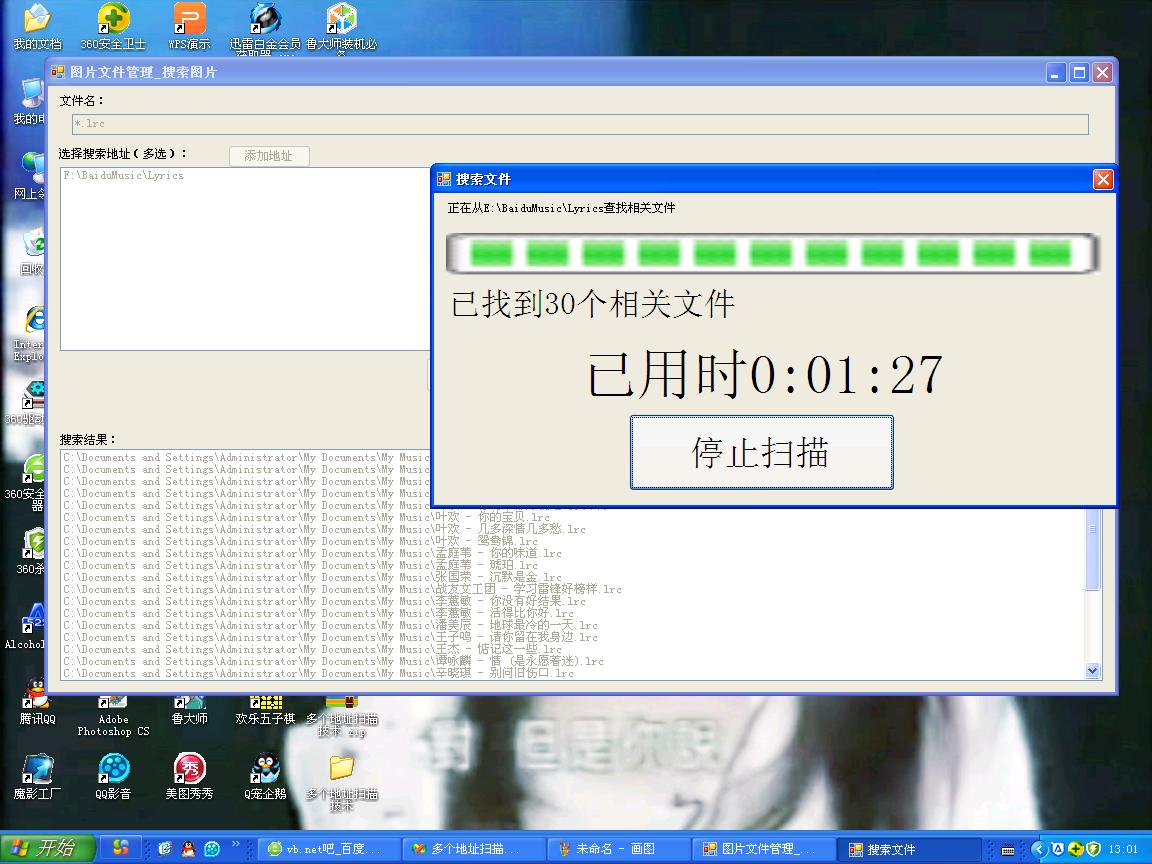Open the 我的文档 desktop icon
Viewport: 1152px width, 864px height.
pyautogui.click(x=37, y=26)
